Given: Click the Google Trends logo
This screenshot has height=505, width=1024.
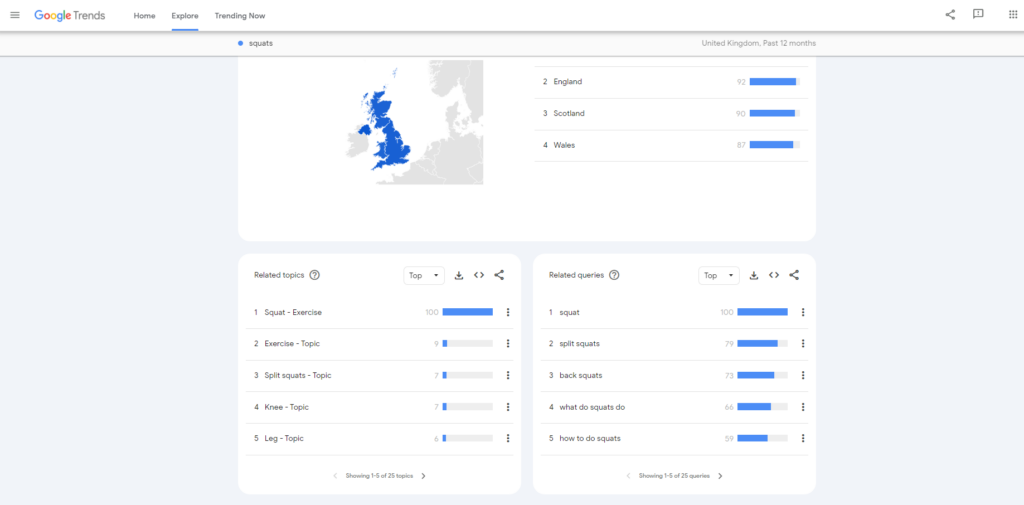Looking at the screenshot, I should 69,15.
